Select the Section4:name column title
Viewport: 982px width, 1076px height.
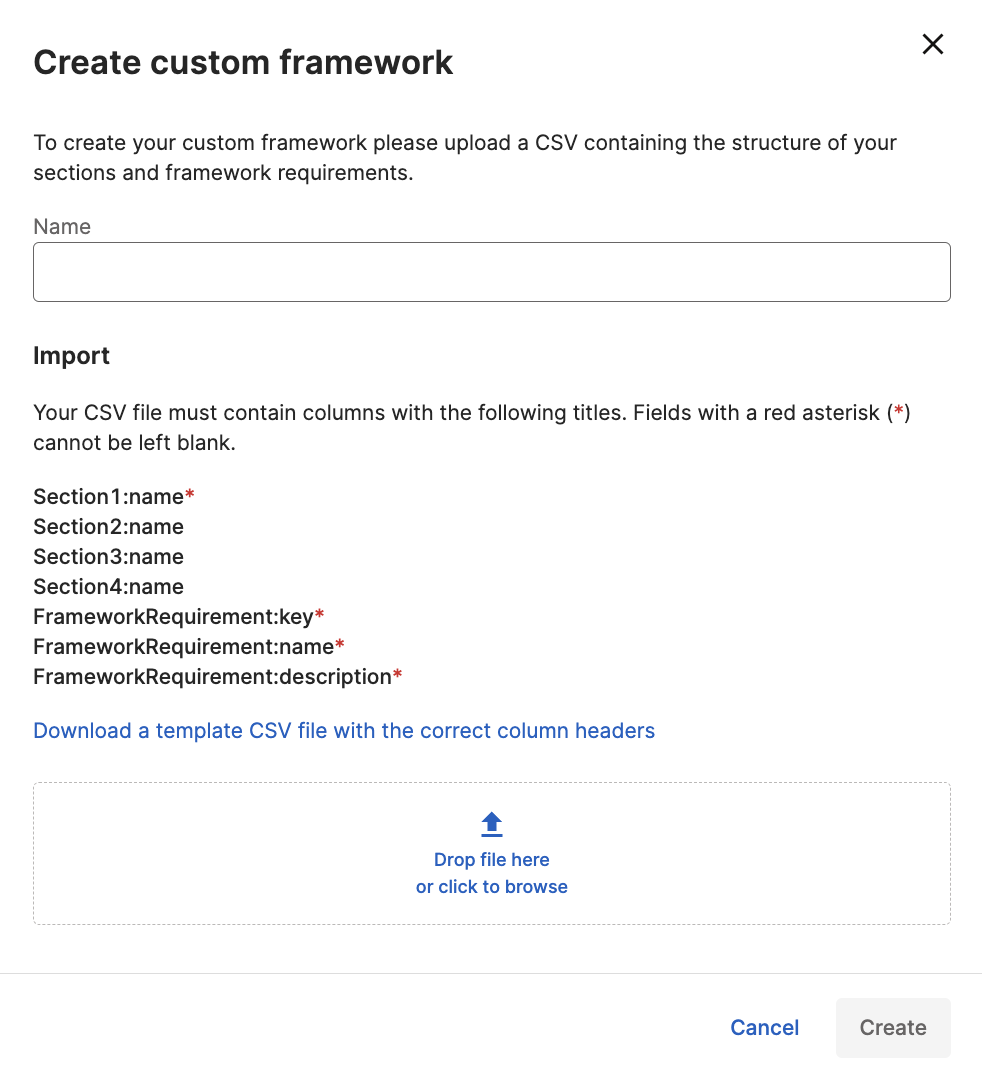(x=108, y=587)
